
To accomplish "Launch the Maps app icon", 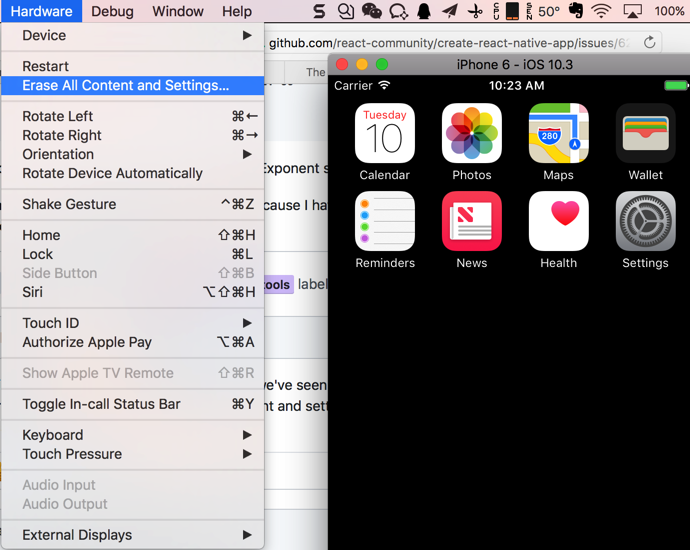I will [558, 133].
